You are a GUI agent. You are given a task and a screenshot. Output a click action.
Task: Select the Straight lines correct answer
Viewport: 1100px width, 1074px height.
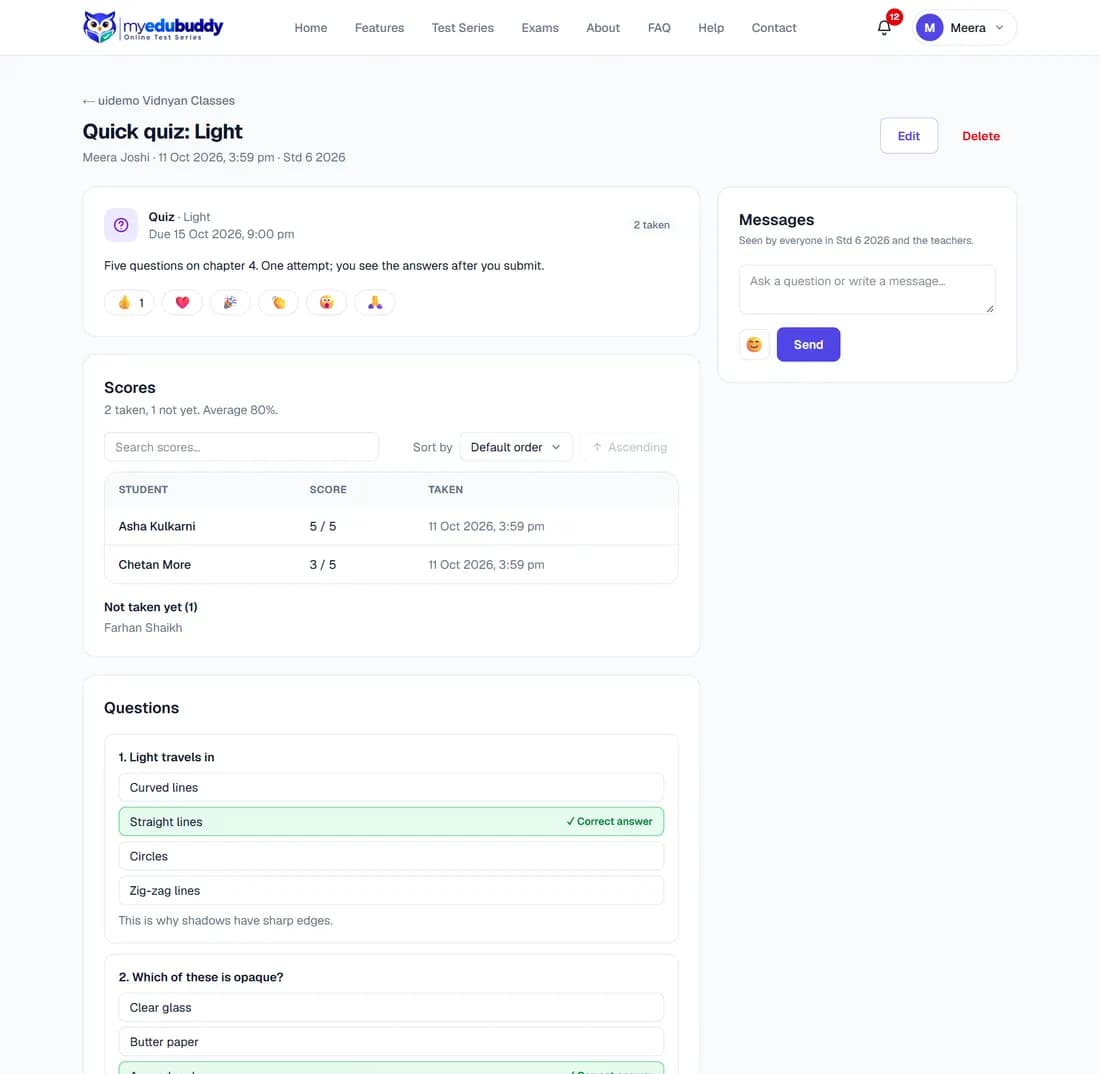[391, 821]
